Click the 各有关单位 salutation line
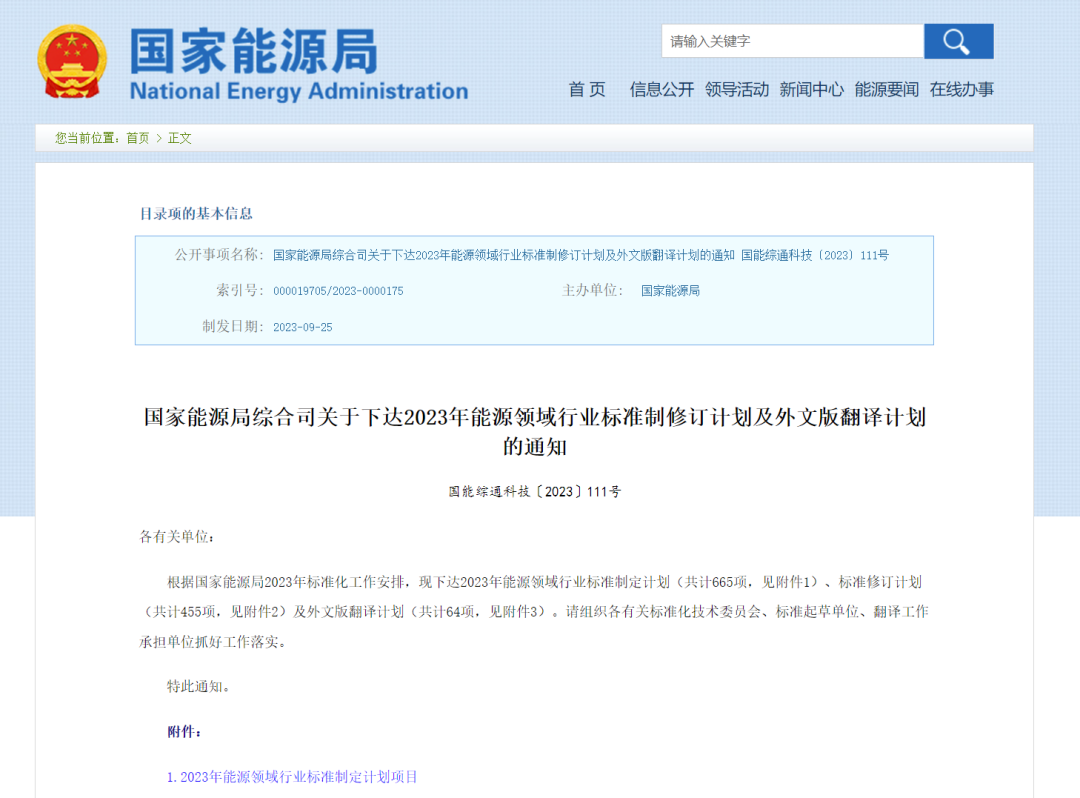The width and height of the screenshot is (1080, 798). pos(177,537)
